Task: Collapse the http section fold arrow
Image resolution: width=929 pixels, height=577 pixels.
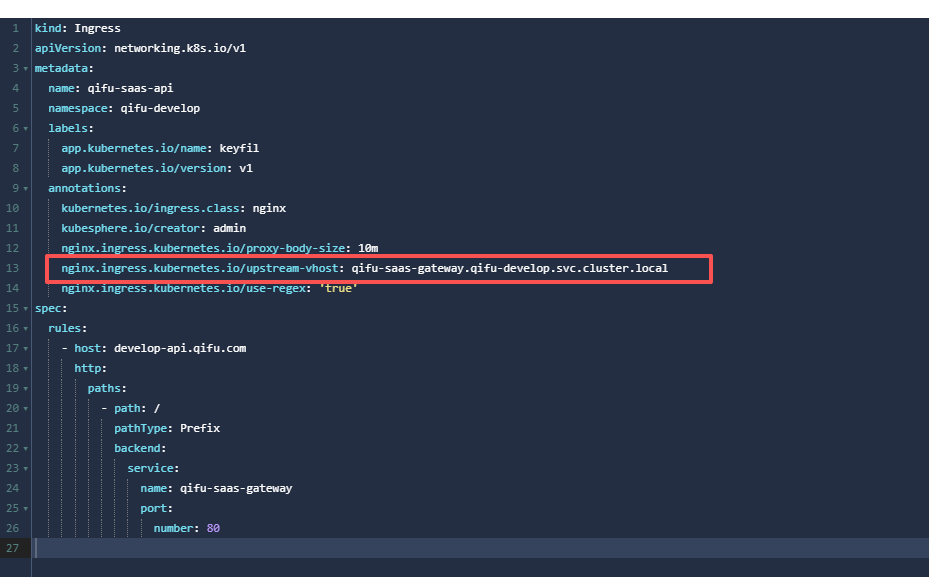Action: (25, 368)
